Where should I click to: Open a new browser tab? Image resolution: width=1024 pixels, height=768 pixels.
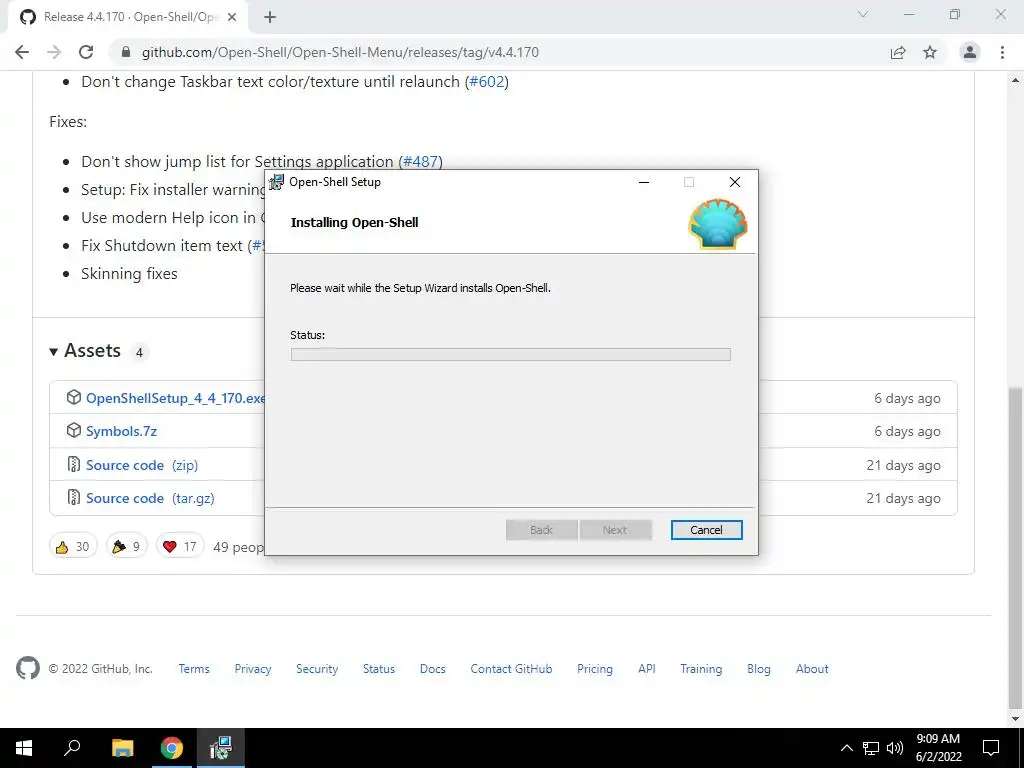270,17
